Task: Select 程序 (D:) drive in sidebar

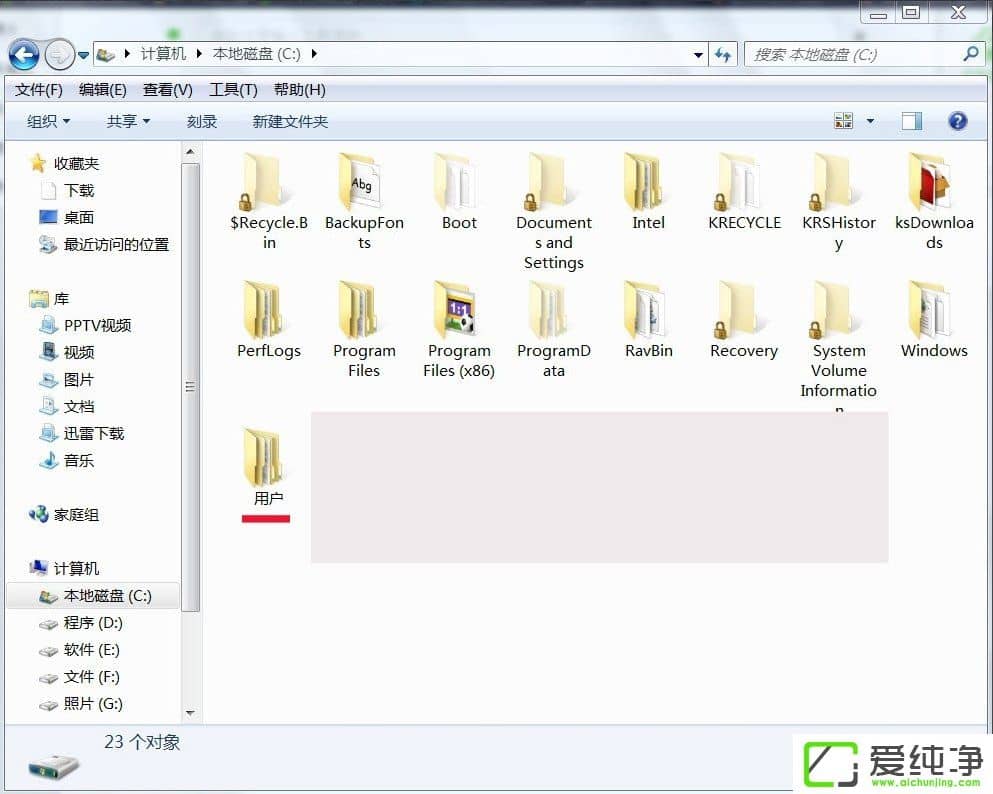Action: tap(93, 622)
